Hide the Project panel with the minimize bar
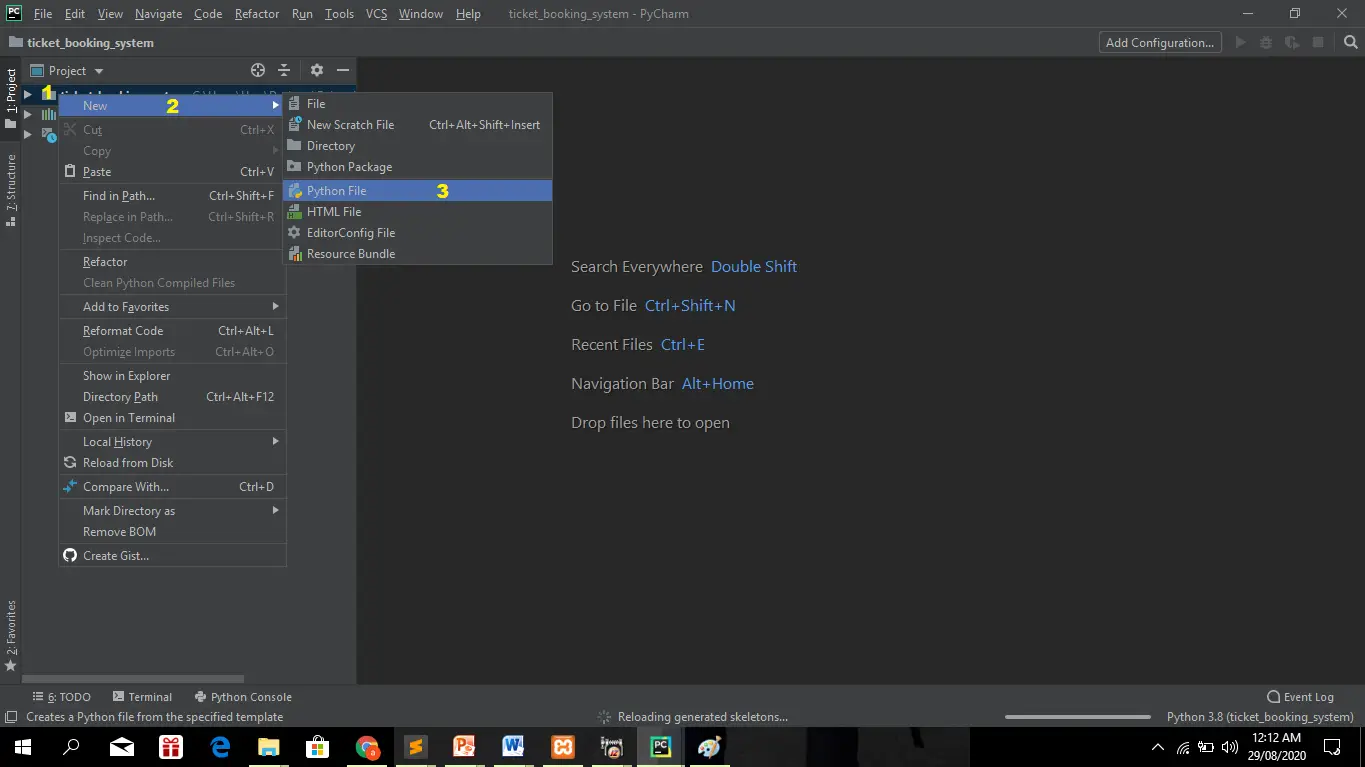1365x767 pixels. click(342, 70)
